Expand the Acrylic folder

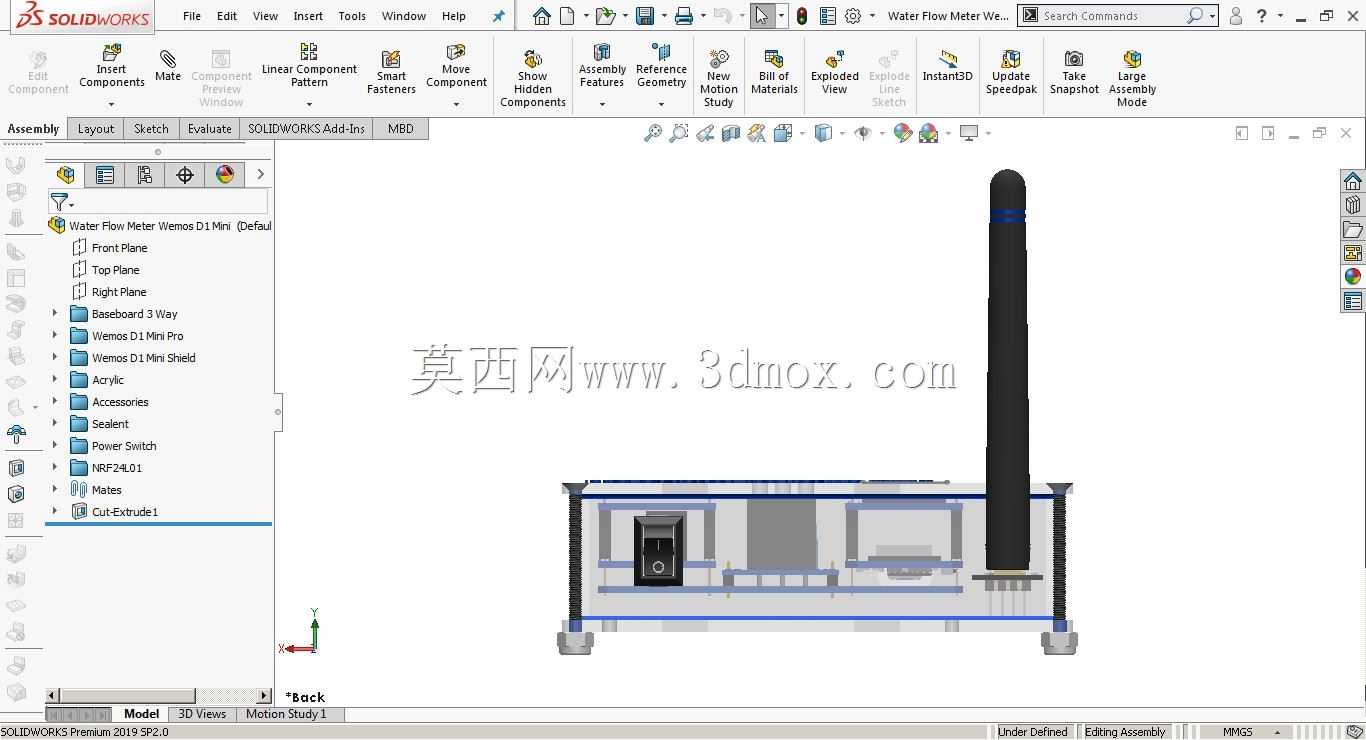click(x=55, y=380)
